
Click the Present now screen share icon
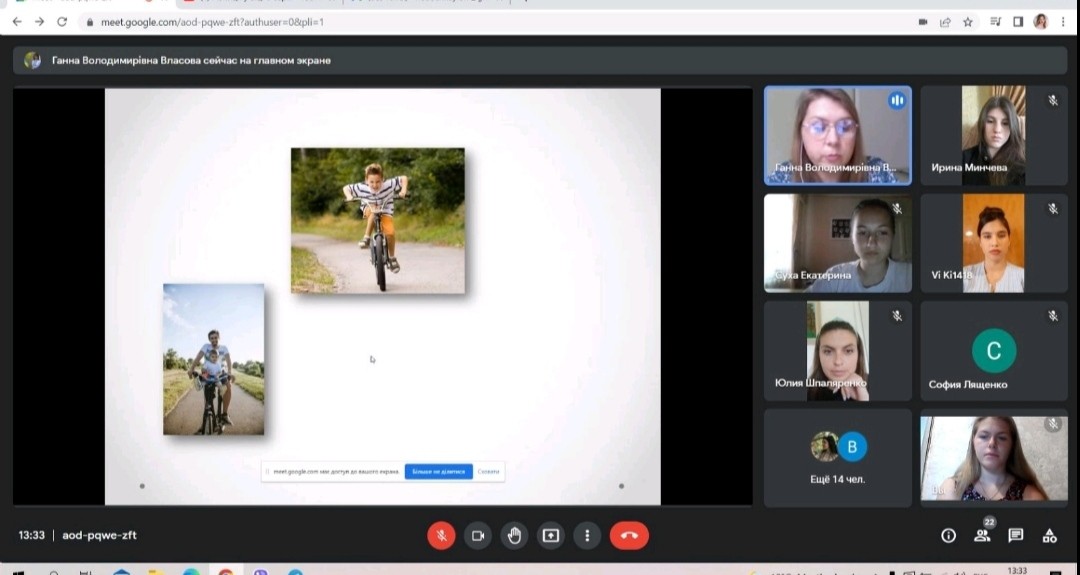[550, 536]
